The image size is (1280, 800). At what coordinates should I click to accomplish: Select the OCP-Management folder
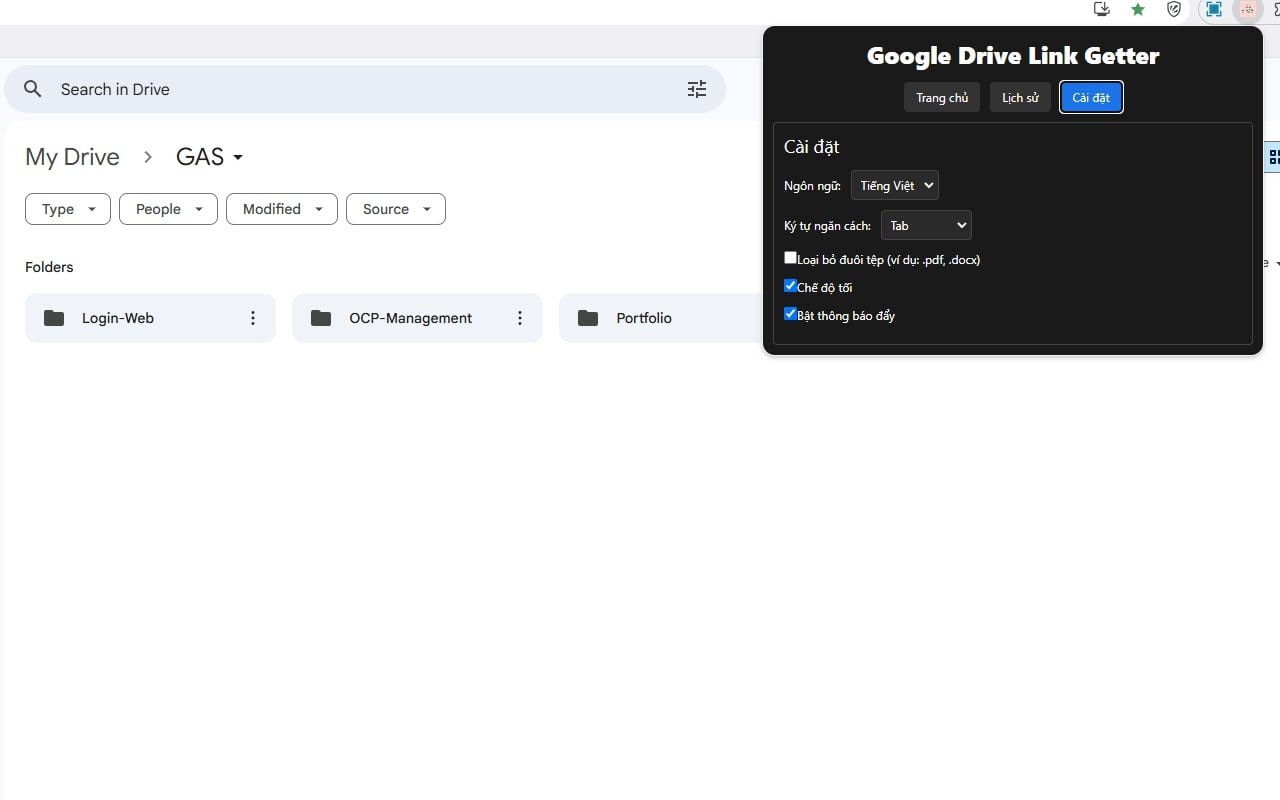[x=417, y=318]
